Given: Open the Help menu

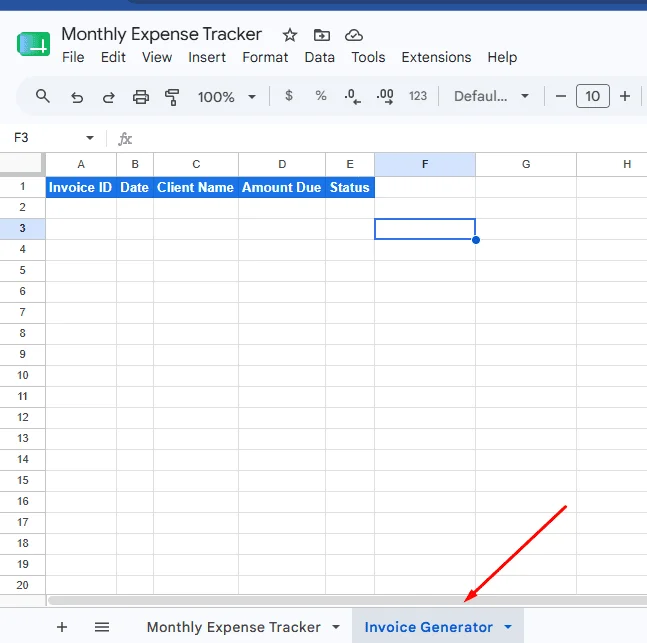Looking at the screenshot, I should pyautogui.click(x=502, y=57).
